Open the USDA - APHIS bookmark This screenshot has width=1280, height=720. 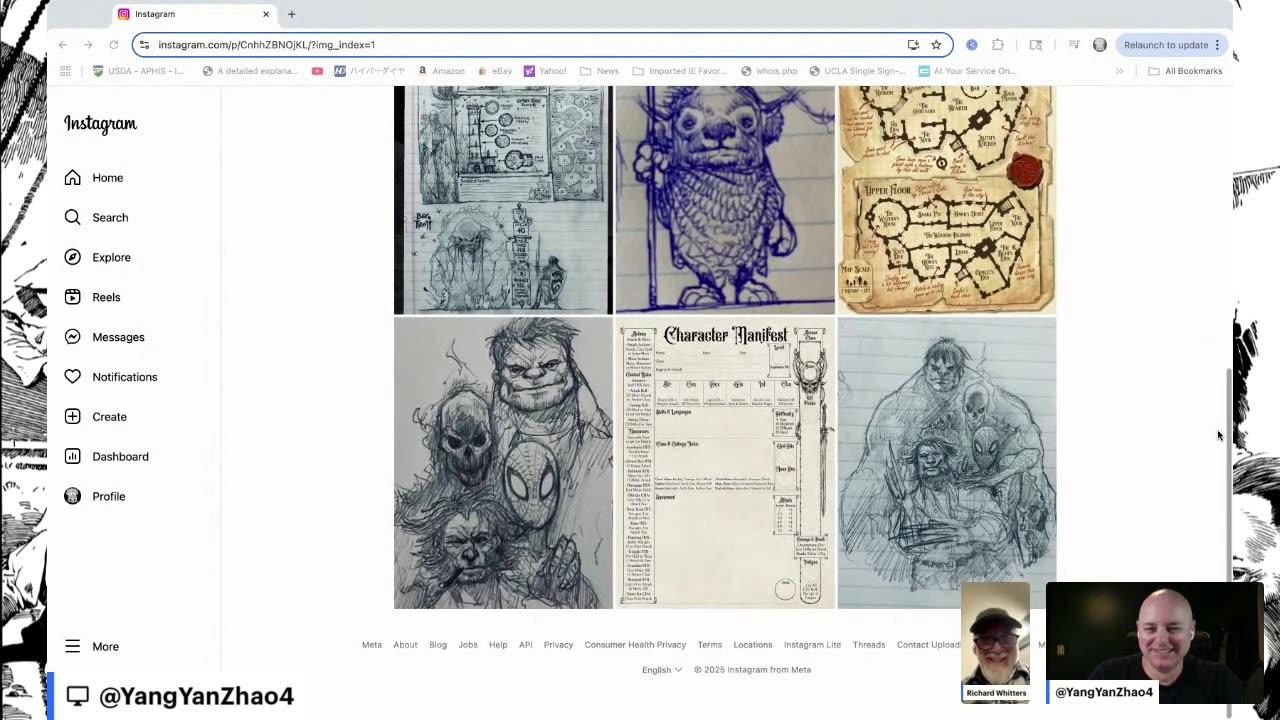(x=139, y=71)
